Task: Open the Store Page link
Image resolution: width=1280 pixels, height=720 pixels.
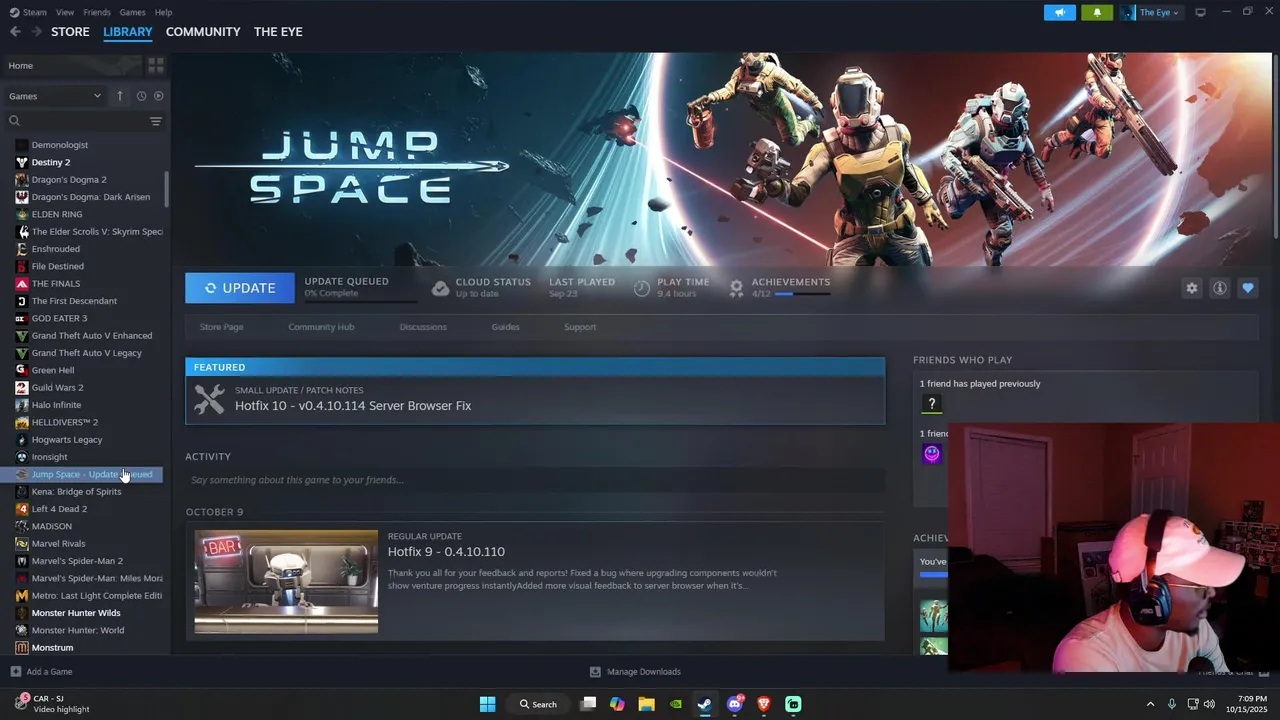Action: (x=221, y=327)
